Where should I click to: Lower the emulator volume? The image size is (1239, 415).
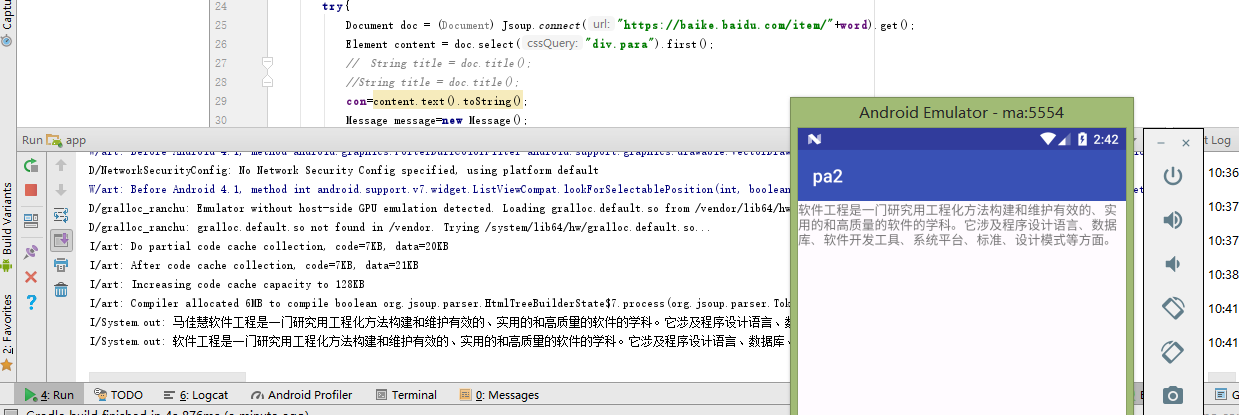1172,264
